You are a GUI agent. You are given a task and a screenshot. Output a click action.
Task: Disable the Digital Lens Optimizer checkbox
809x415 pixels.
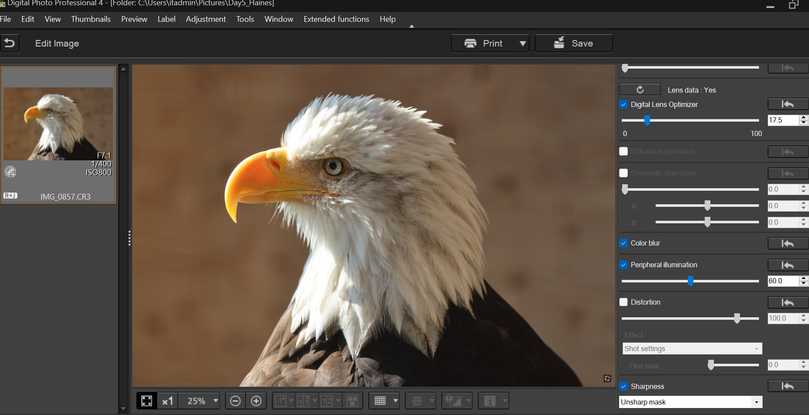coord(624,104)
